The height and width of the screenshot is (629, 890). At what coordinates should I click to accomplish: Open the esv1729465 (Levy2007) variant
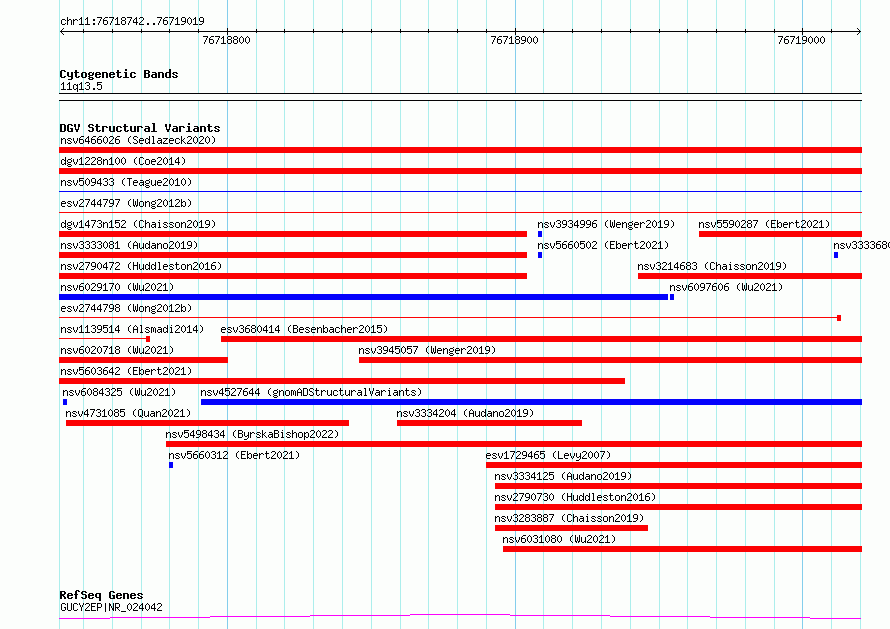click(x=548, y=455)
